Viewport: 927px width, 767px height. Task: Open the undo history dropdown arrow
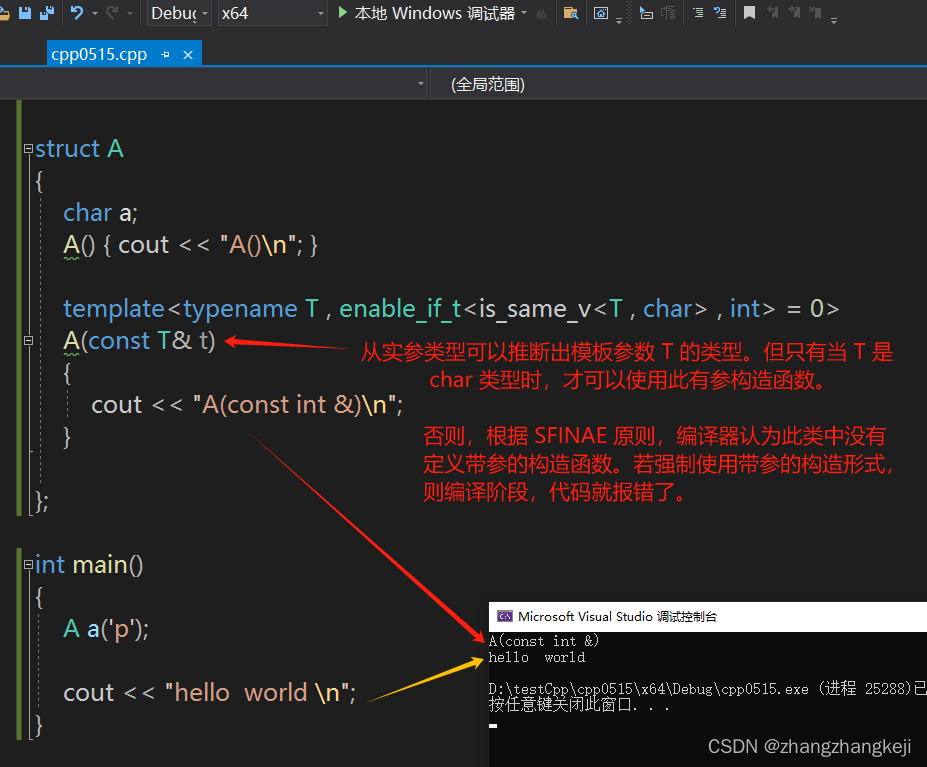pyautogui.click(x=95, y=13)
